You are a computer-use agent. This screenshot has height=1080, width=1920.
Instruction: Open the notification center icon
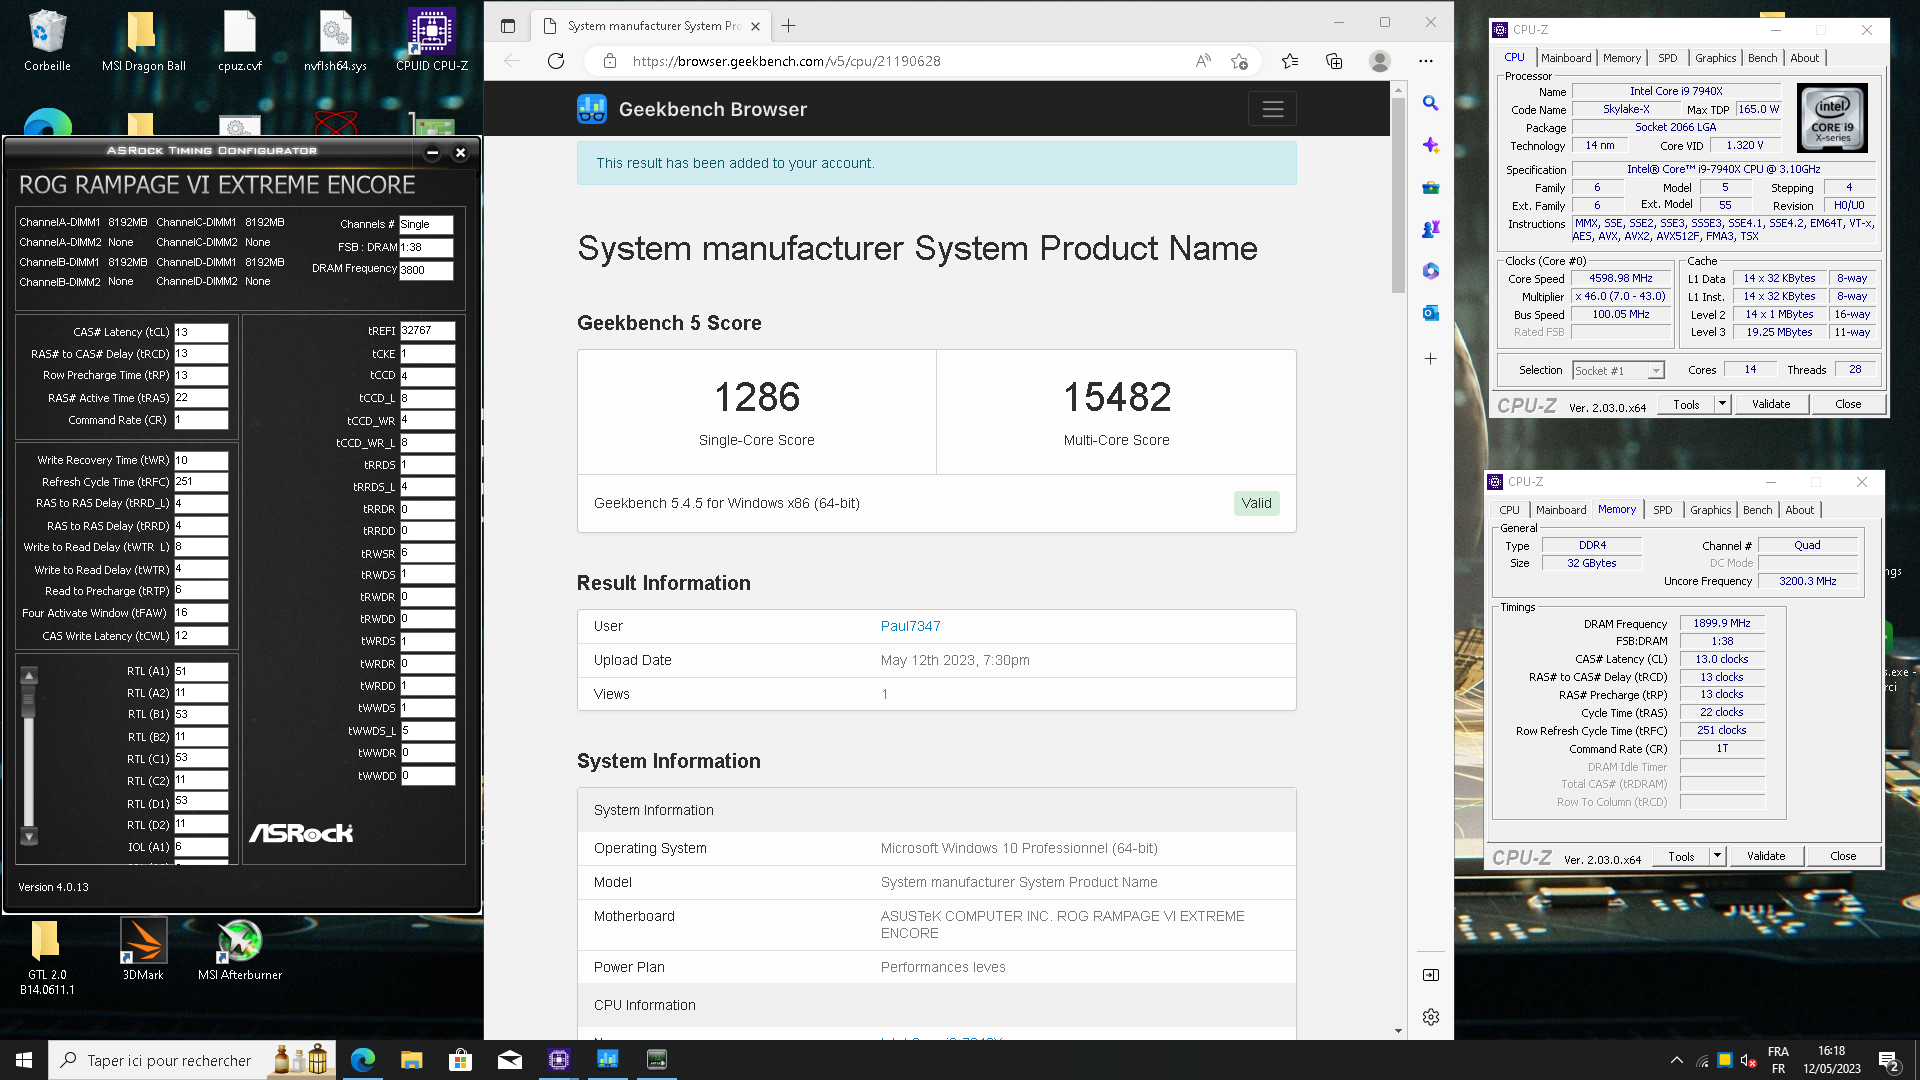click(1888, 1060)
